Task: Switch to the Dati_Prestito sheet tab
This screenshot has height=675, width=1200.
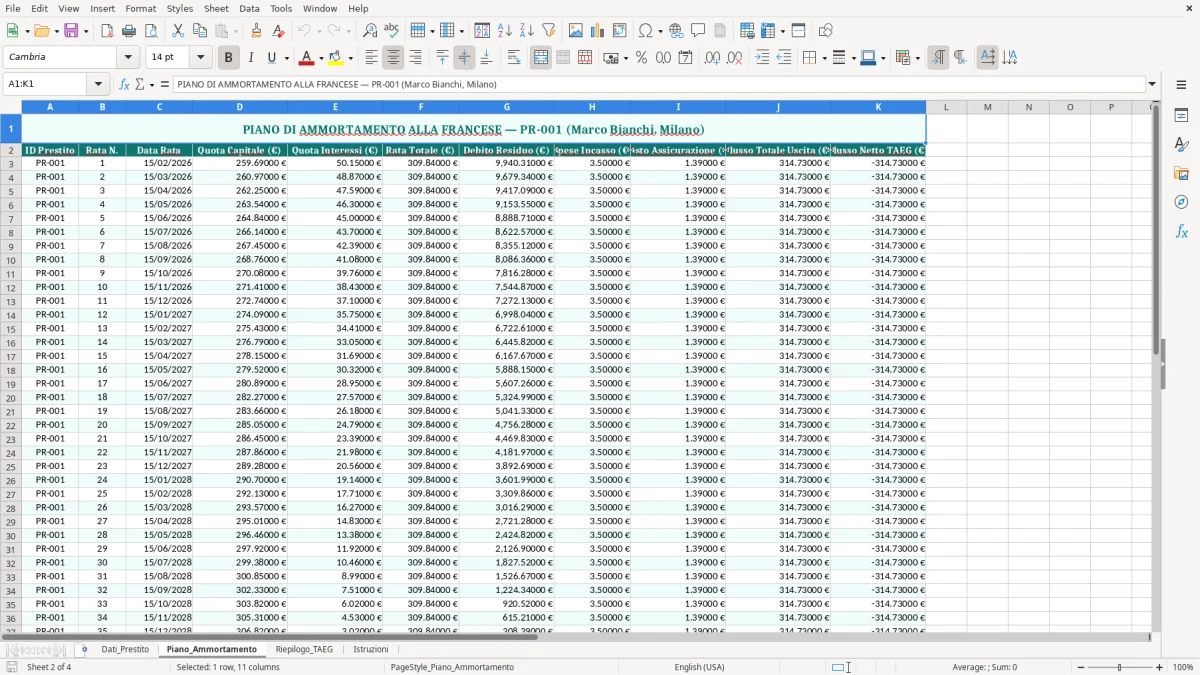Action: tap(125, 649)
